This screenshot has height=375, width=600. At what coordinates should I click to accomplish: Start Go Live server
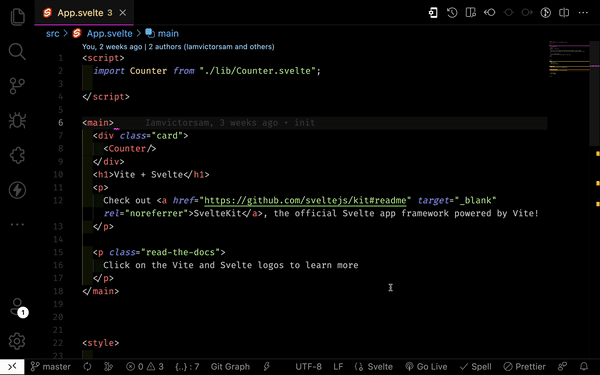coord(426,367)
